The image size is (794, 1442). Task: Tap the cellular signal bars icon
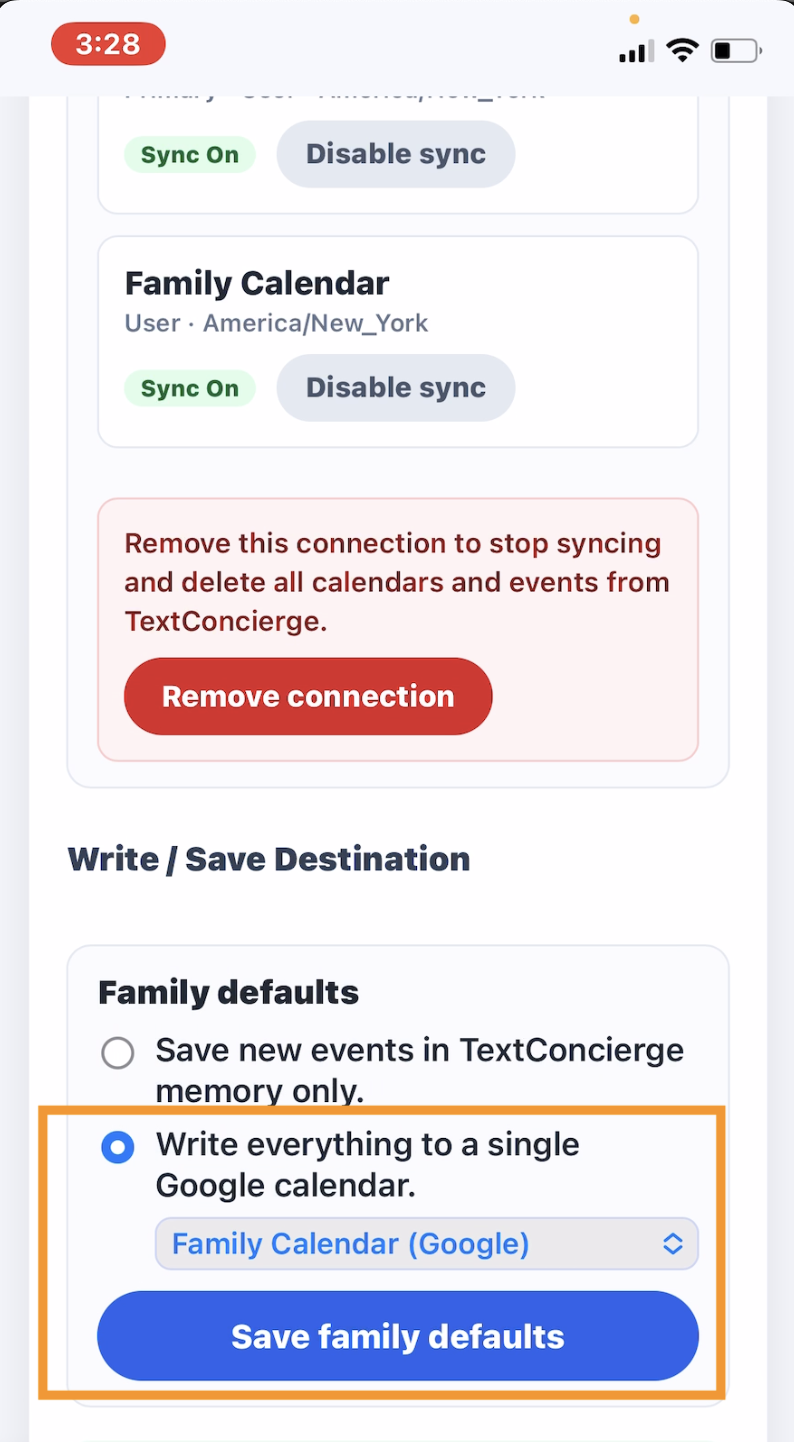[636, 50]
